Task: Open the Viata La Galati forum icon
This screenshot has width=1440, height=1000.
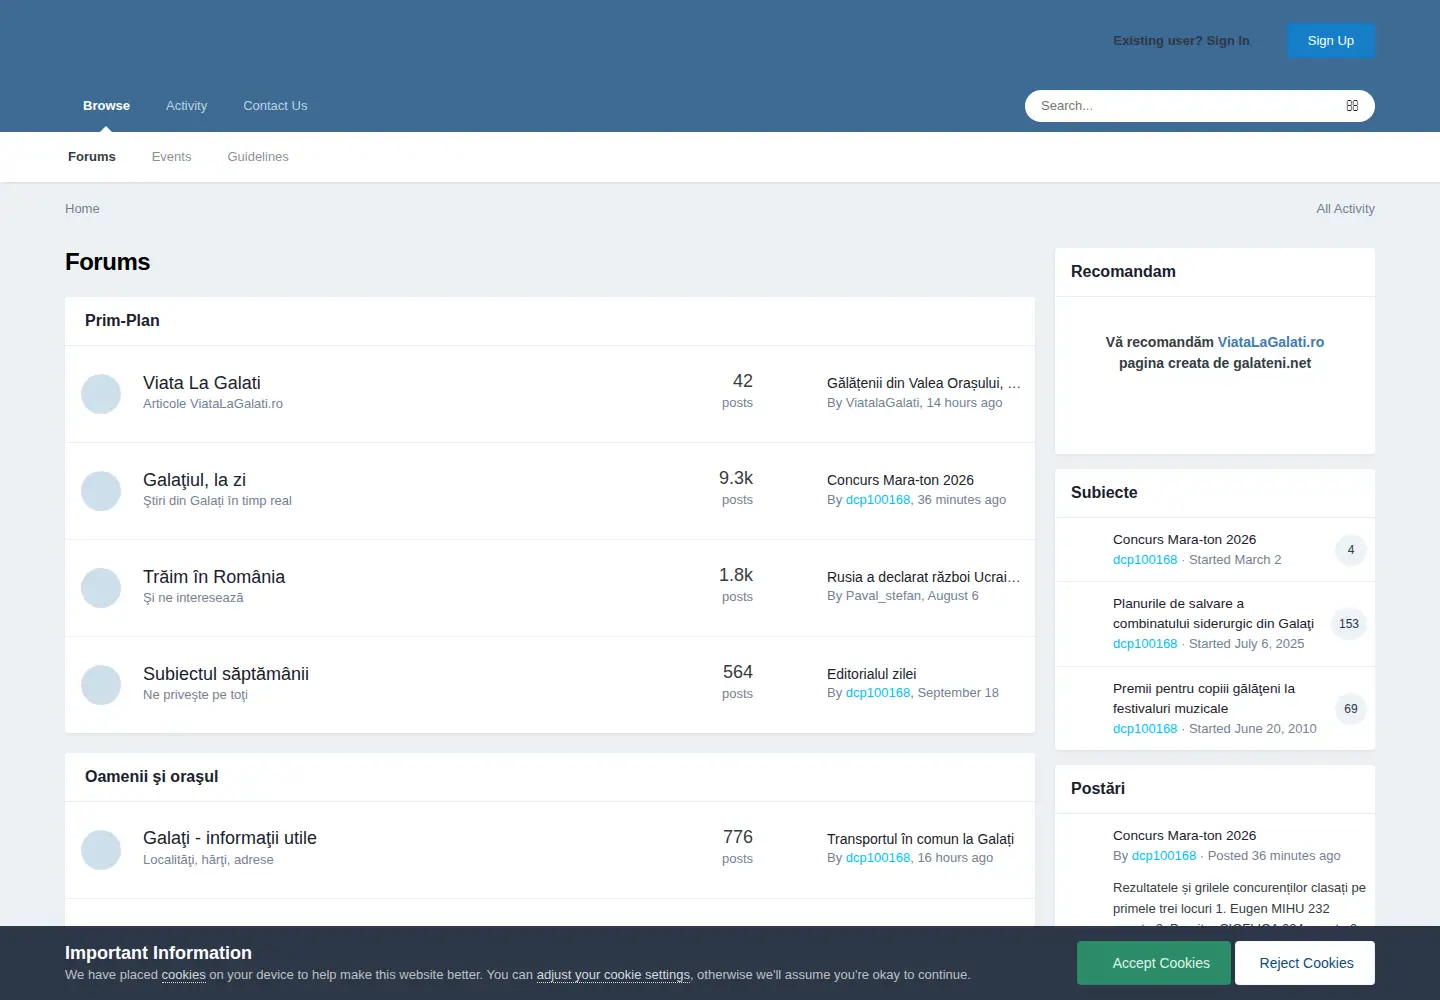Action: [101, 394]
